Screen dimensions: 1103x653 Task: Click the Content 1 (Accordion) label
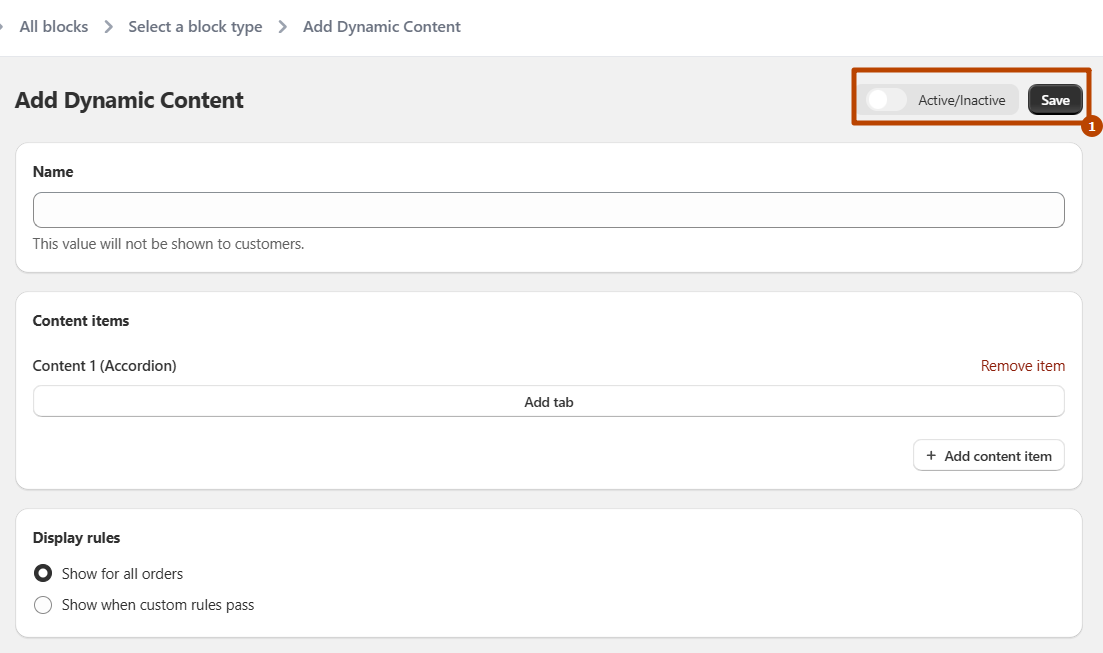click(x=104, y=366)
